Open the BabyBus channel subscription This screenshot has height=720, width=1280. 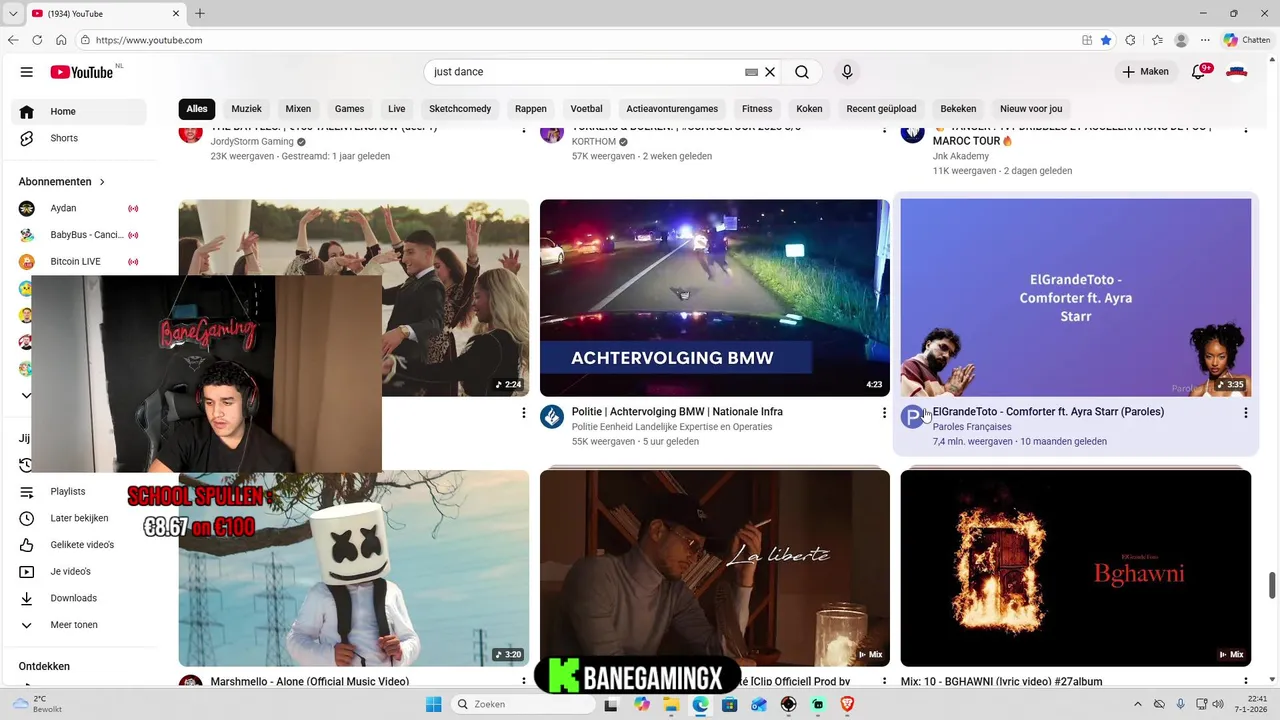pos(79,235)
